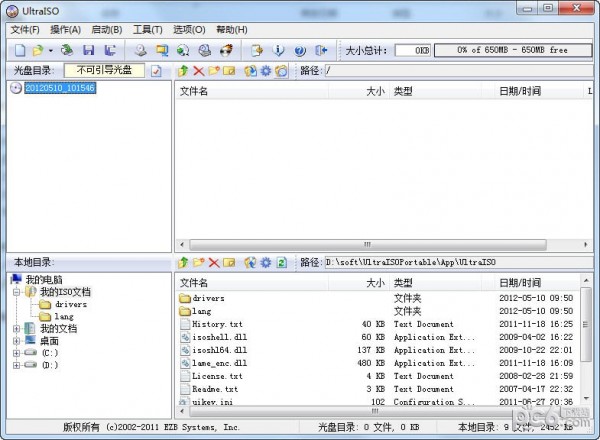Expand the 桌面 tree node

click(16, 341)
